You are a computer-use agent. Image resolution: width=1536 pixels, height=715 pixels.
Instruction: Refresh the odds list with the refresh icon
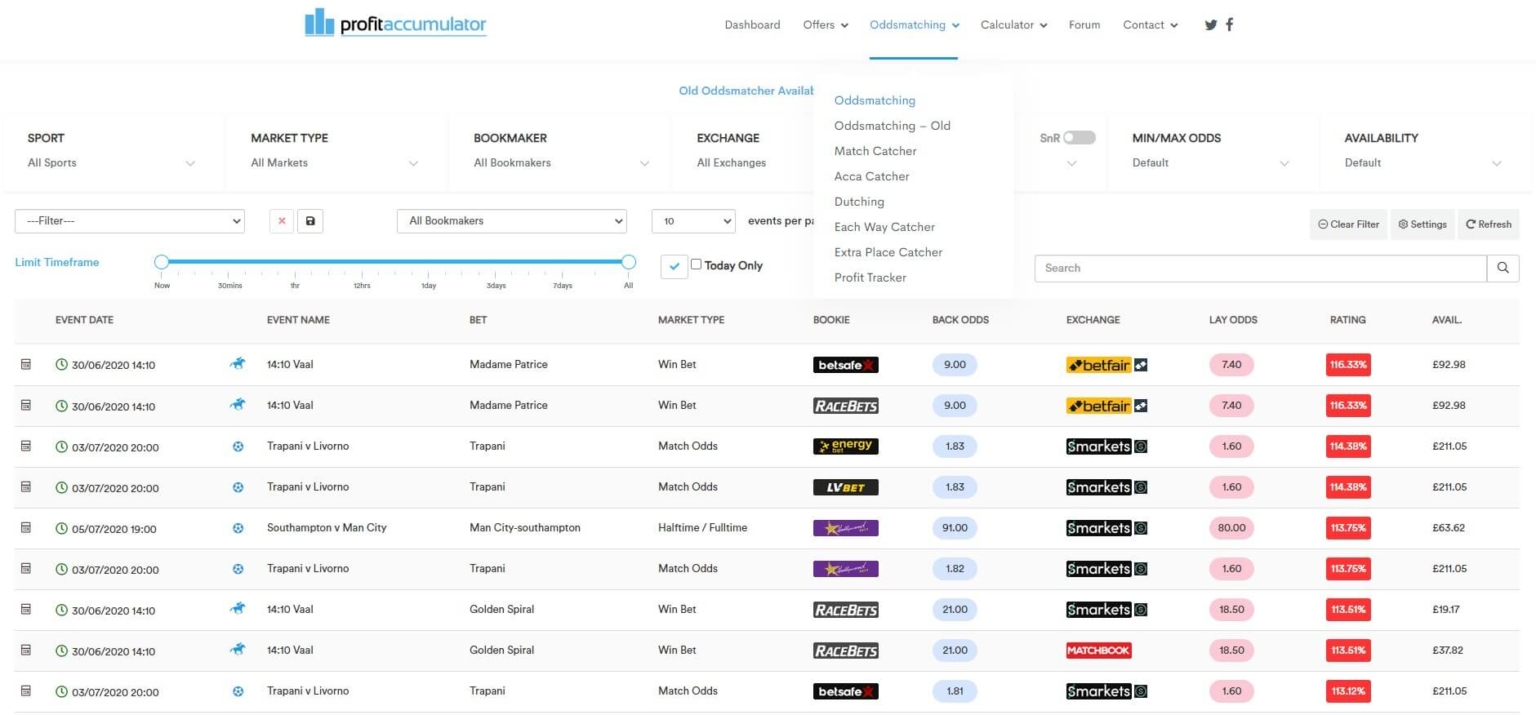1488,224
